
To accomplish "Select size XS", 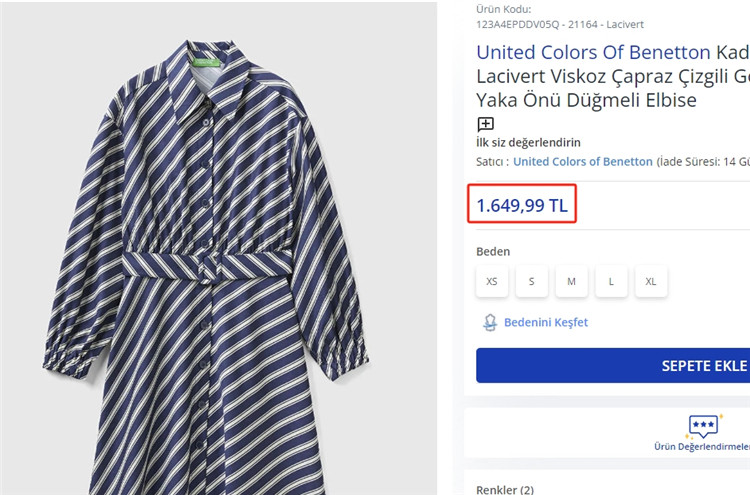I will (x=492, y=282).
